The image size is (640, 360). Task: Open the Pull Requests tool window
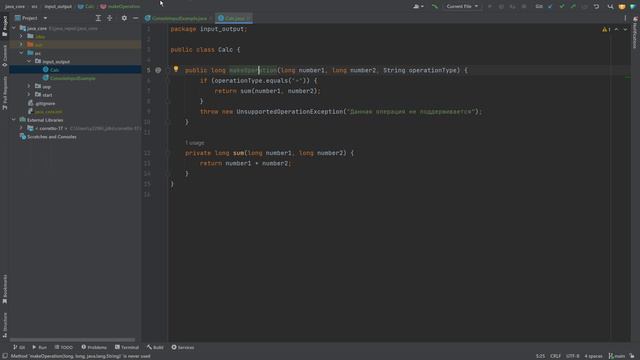[4, 93]
